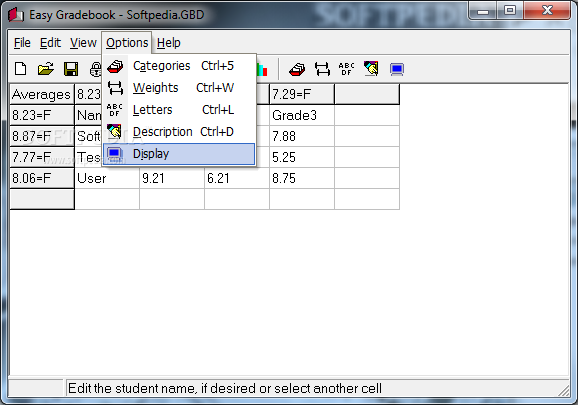The image size is (578, 405).
Task: Click the Weights toolbar icon
Action: [x=322, y=69]
